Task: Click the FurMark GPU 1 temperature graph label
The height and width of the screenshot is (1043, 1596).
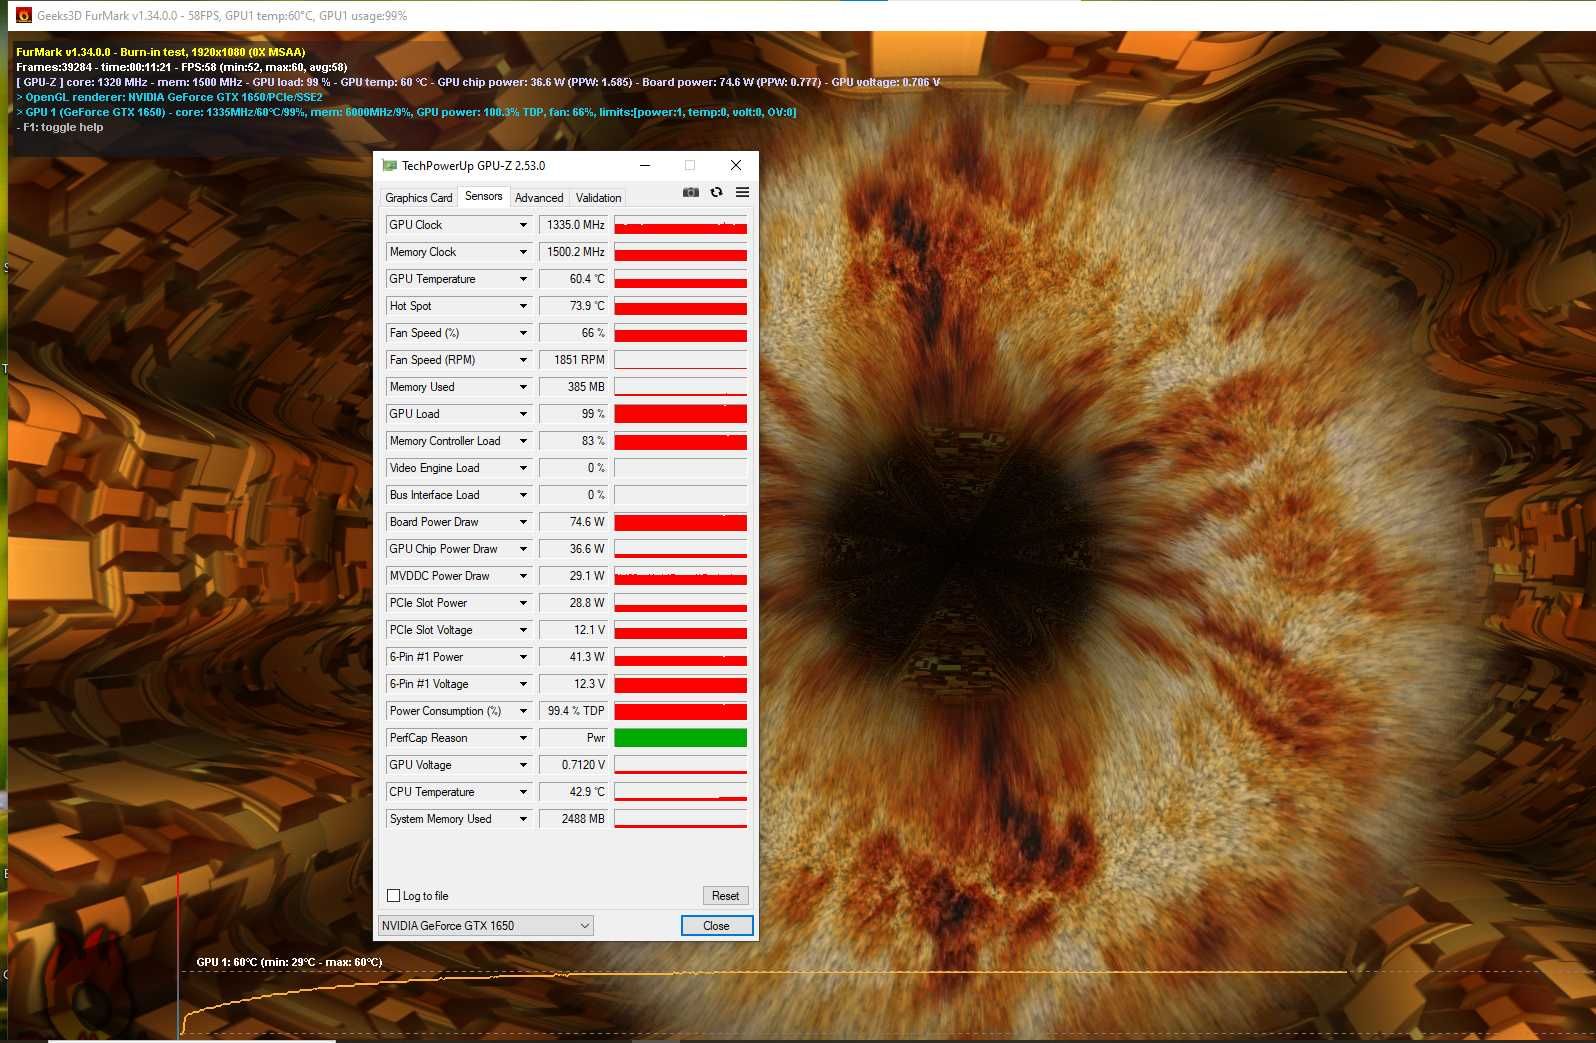Action: coord(289,962)
